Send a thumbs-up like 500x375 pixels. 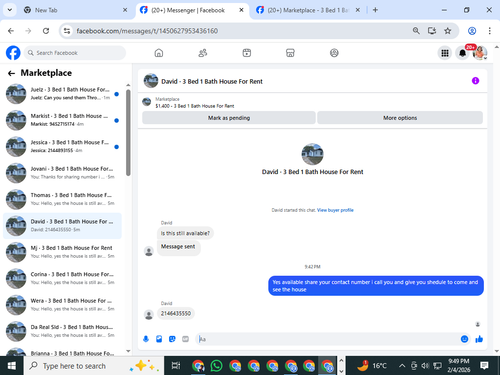tap(479, 339)
